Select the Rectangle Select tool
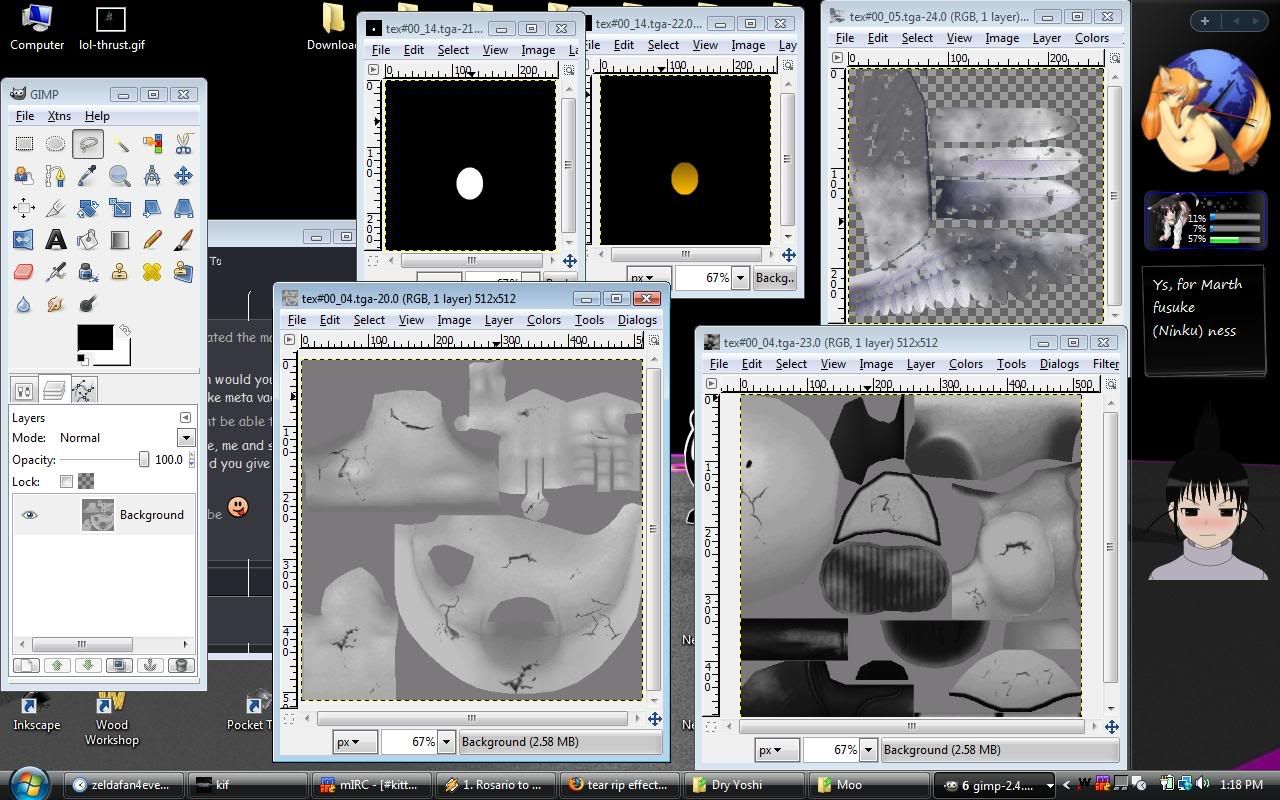 [x=23, y=145]
